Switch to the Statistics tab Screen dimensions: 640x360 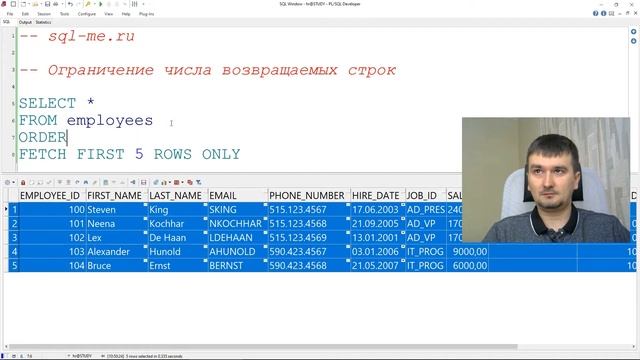coord(43,22)
